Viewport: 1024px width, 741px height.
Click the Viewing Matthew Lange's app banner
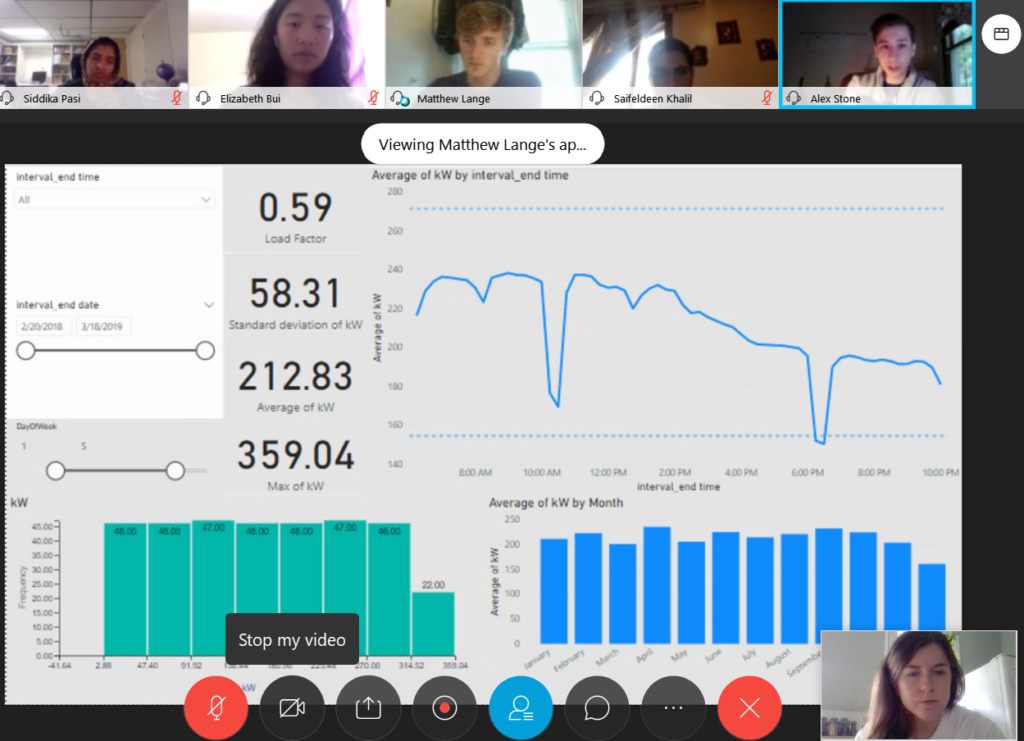click(482, 145)
